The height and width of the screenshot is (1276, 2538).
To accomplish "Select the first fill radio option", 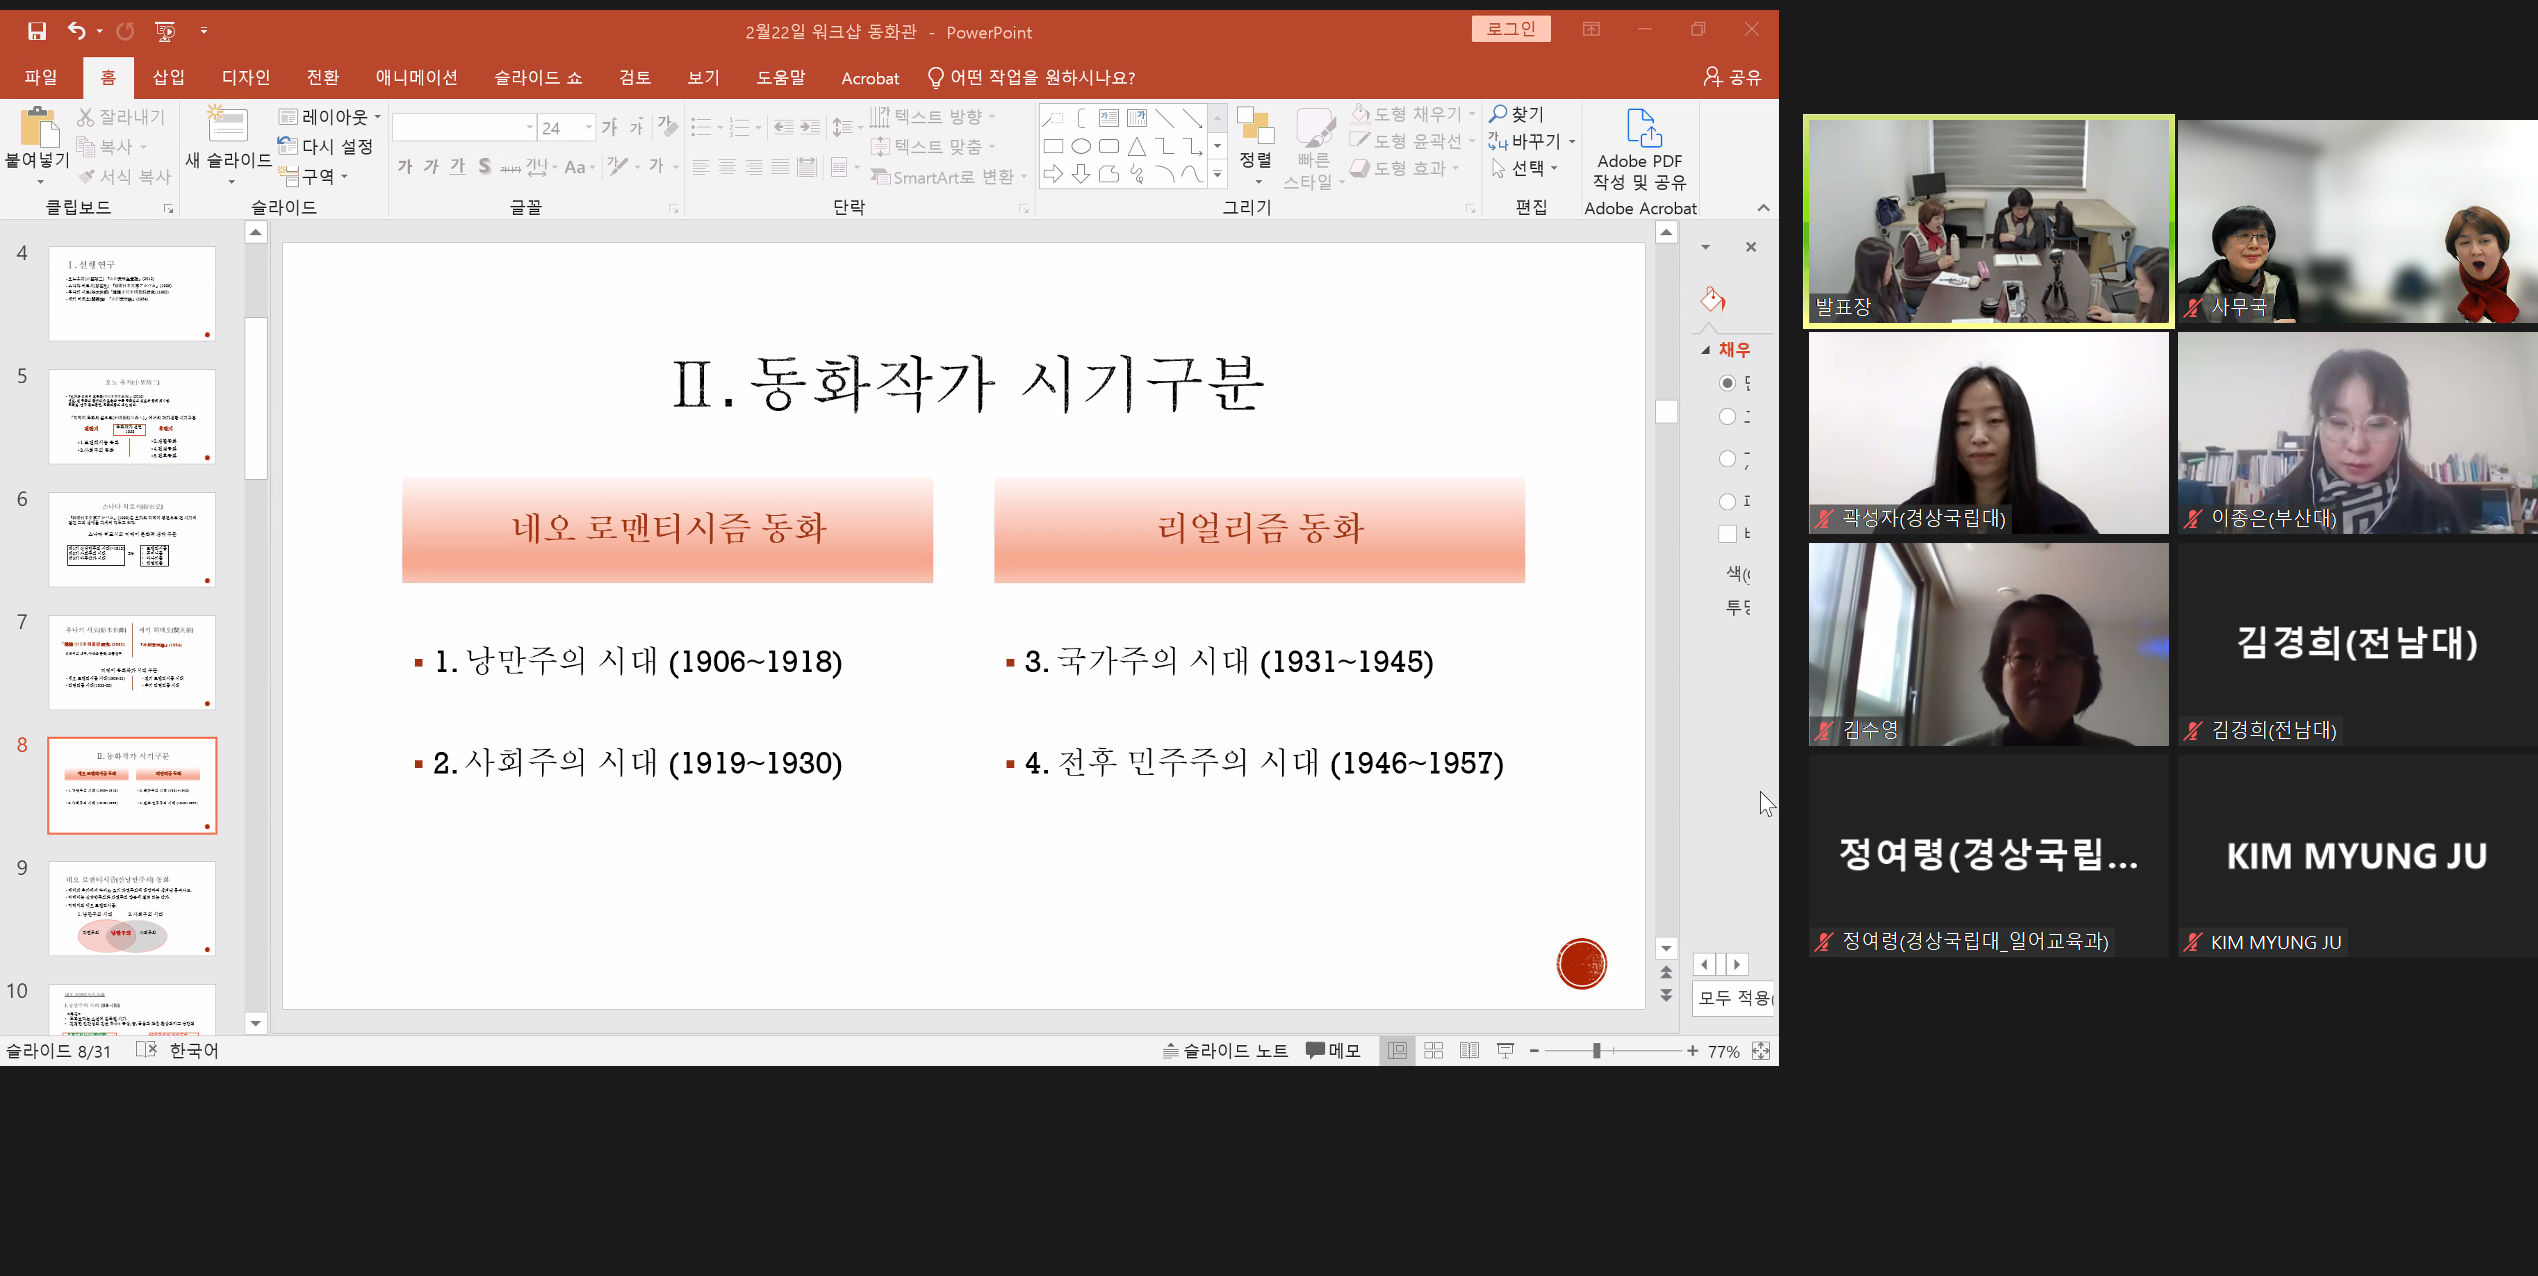I will (1727, 383).
